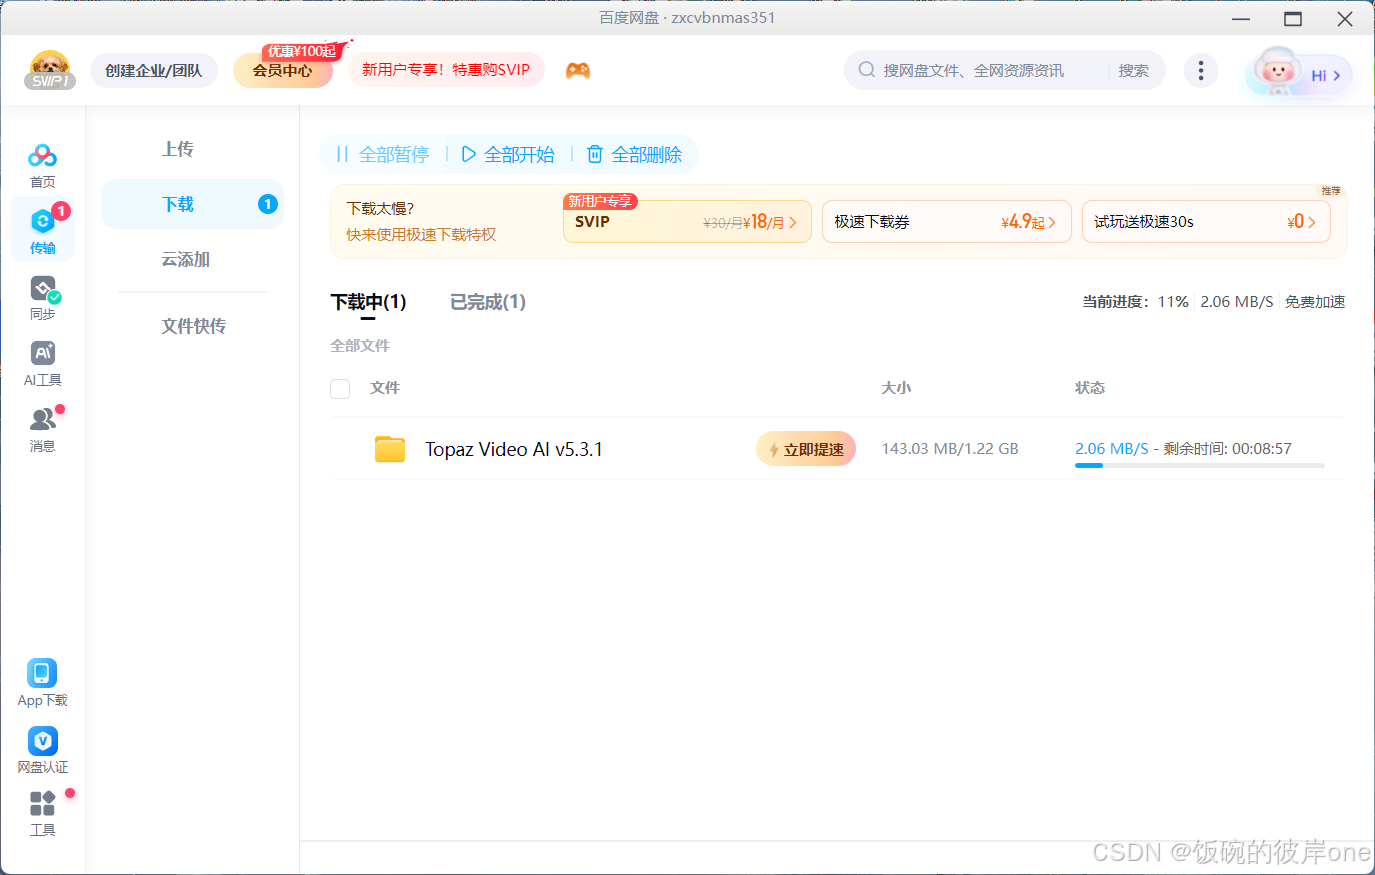Image resolution: width=1375 pixels, height=875 pixels.
Task: Expand the 极速下载券 ¥4.9 offer arrow
Action: tap(1052, 222)
